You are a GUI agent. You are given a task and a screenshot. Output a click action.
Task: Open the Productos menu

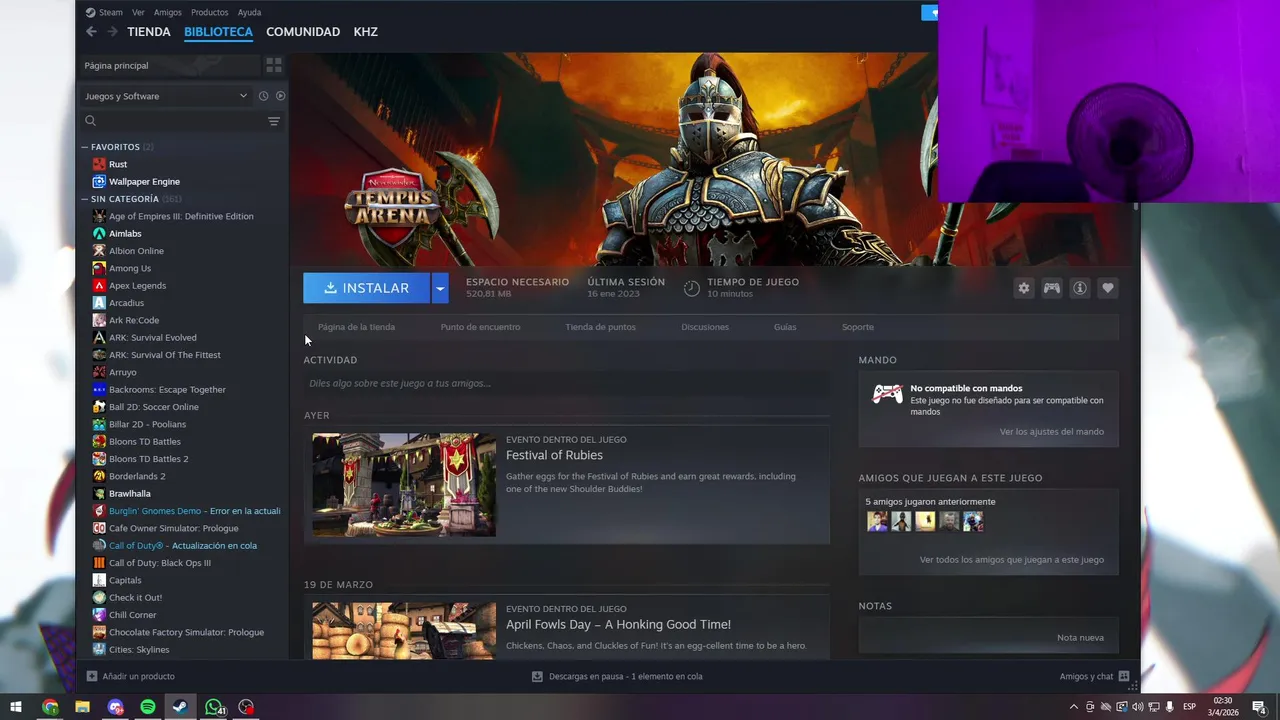pyautogui.click(x=209, y=12)
